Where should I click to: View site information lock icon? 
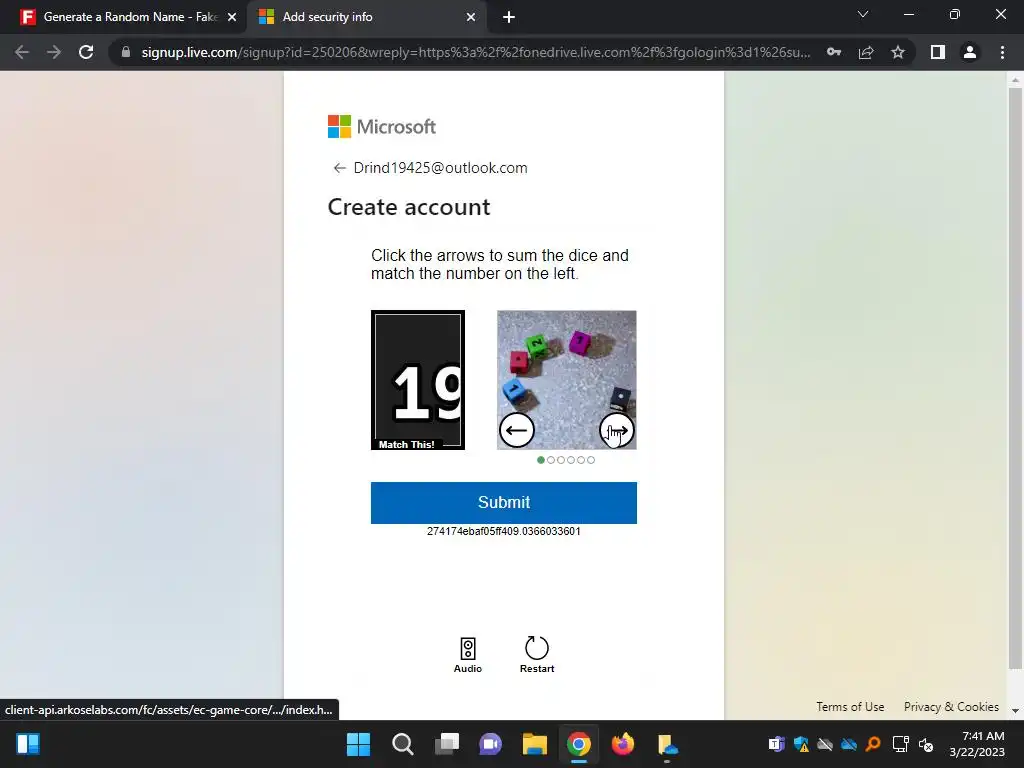[125, 52]
